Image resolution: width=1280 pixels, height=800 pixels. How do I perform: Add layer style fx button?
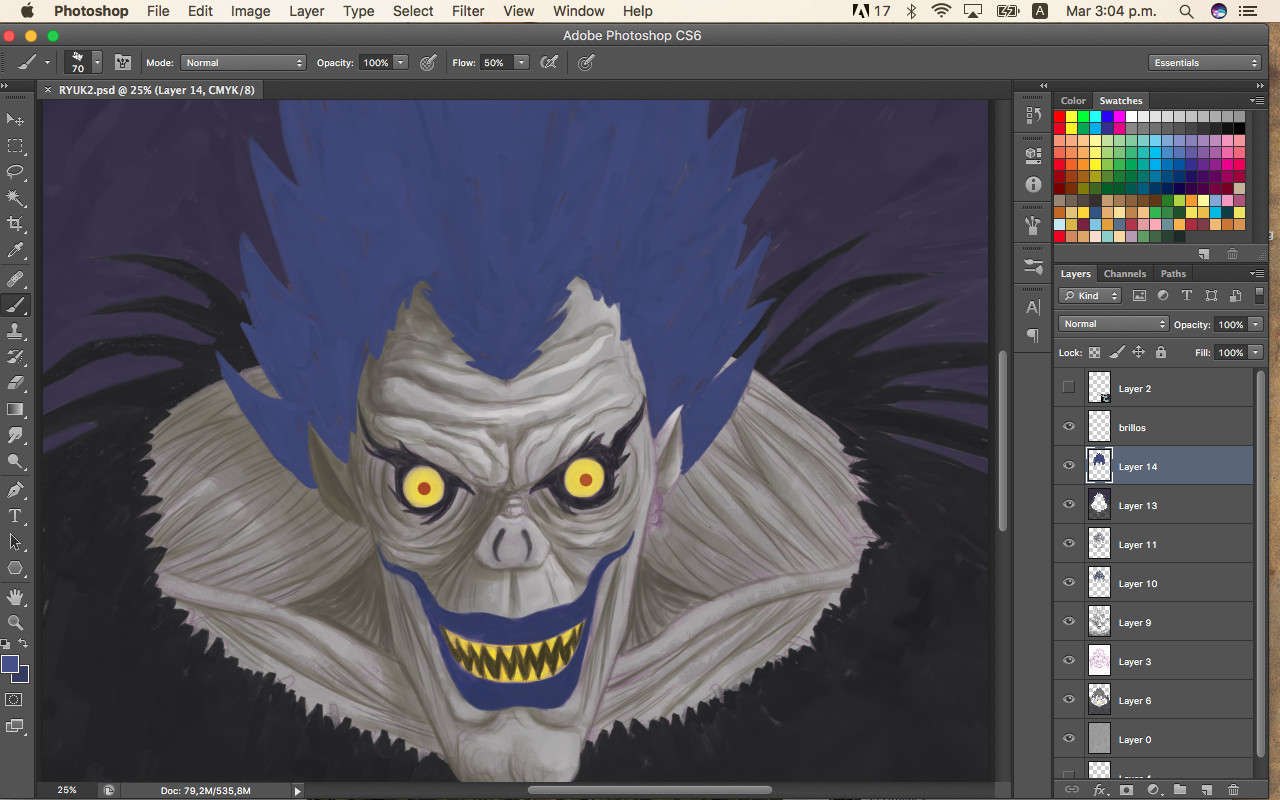point(1100,789)
